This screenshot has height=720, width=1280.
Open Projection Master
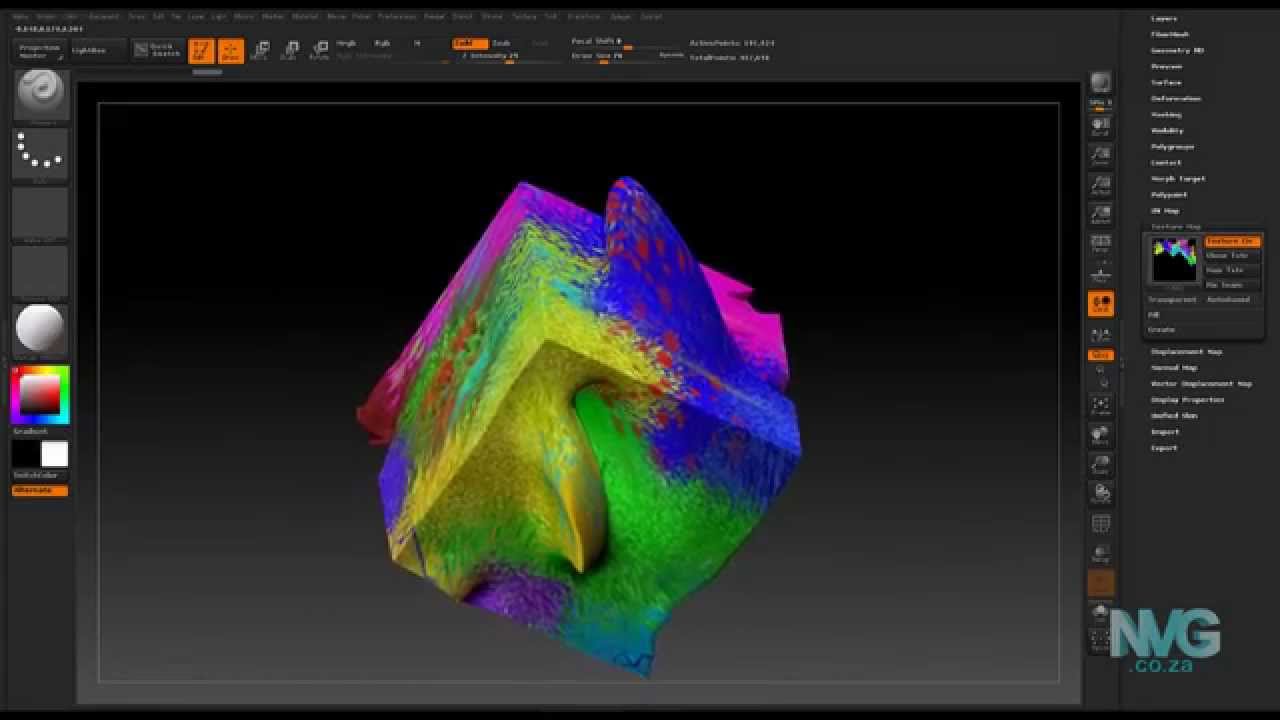click(x=40, y=51)
